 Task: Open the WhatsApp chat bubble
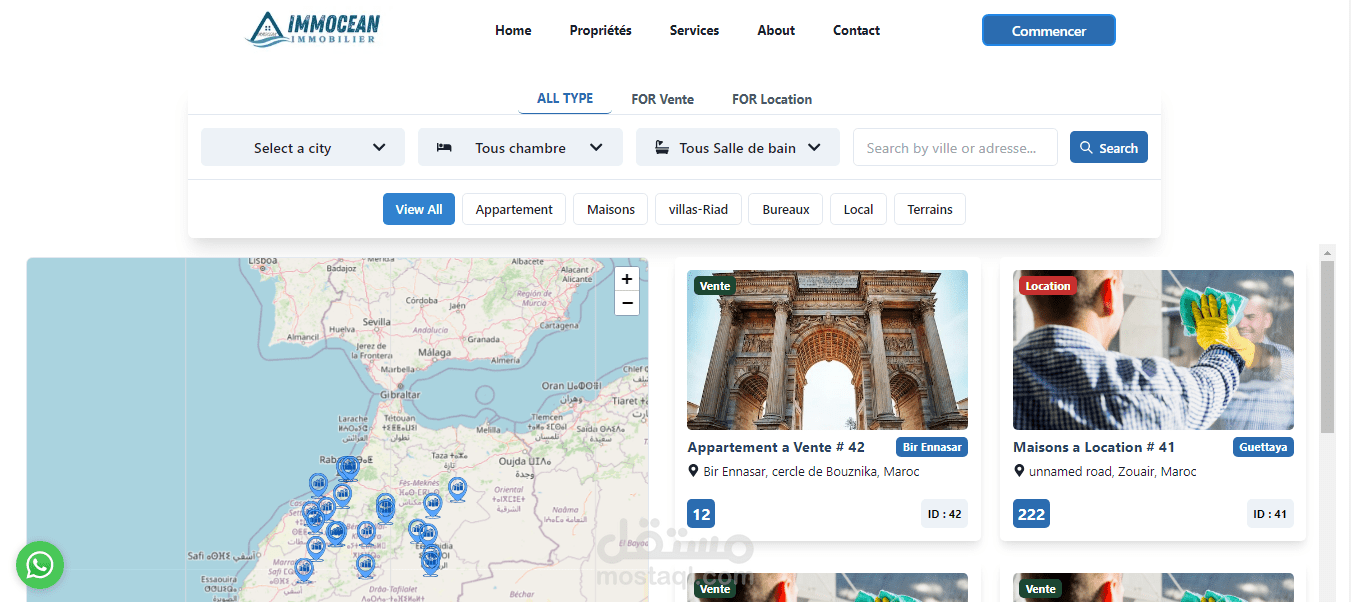(40, 565)
